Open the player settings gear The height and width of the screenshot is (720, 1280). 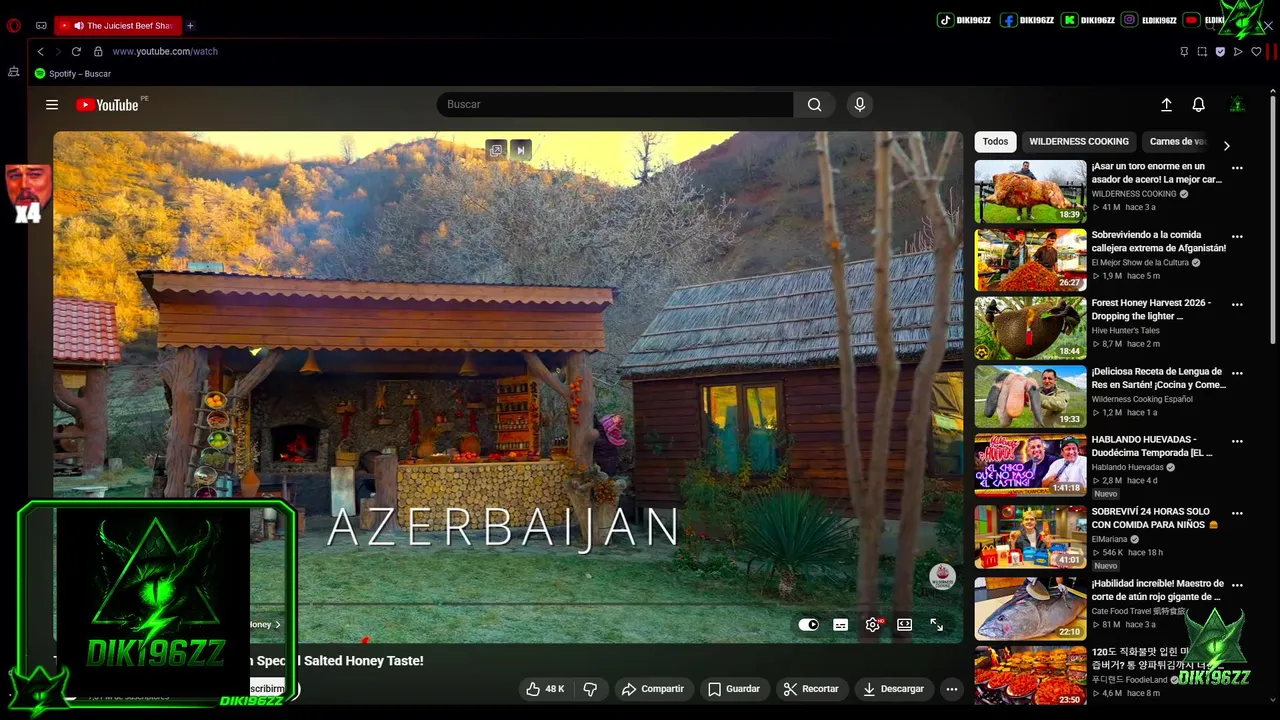coord(873,624)
